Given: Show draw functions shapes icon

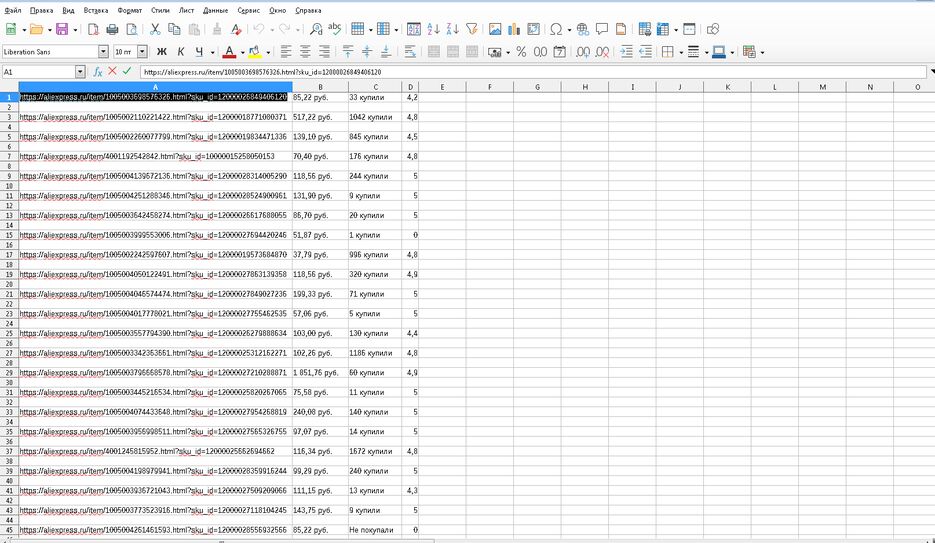Looking at the screenshot, I should pyautogui.click(x=713, y=29).
